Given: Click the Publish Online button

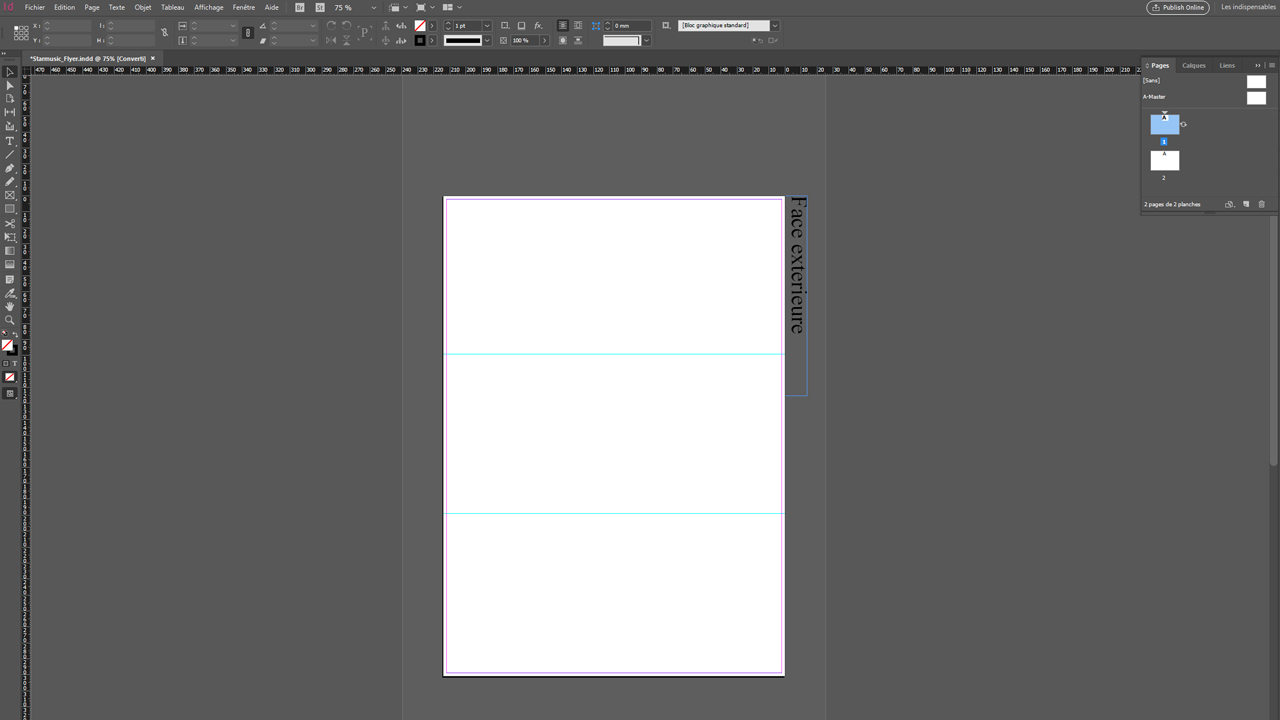Looking at the screenshot, I should point(1178,7).
